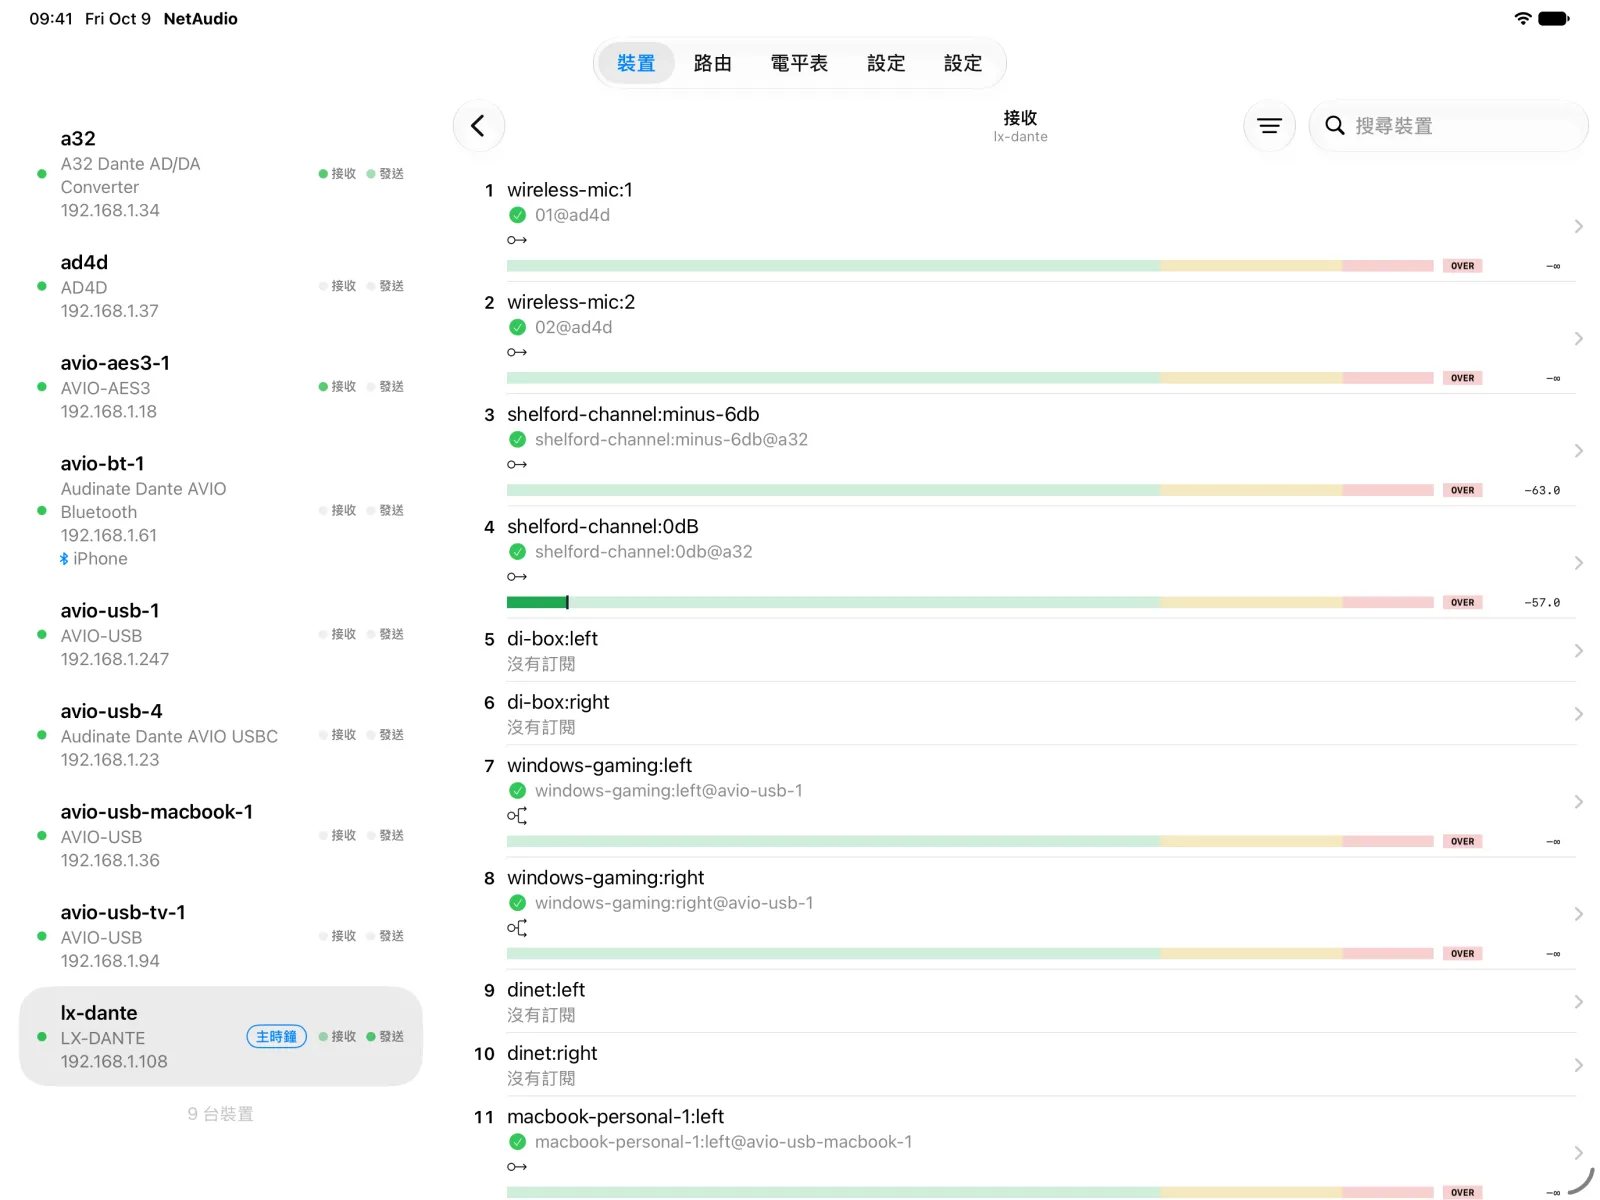This screenshot has height=1200, width=1600.
Task: Toggle the 發送 indicator on lx-dante device
Action: point(385,1037)
